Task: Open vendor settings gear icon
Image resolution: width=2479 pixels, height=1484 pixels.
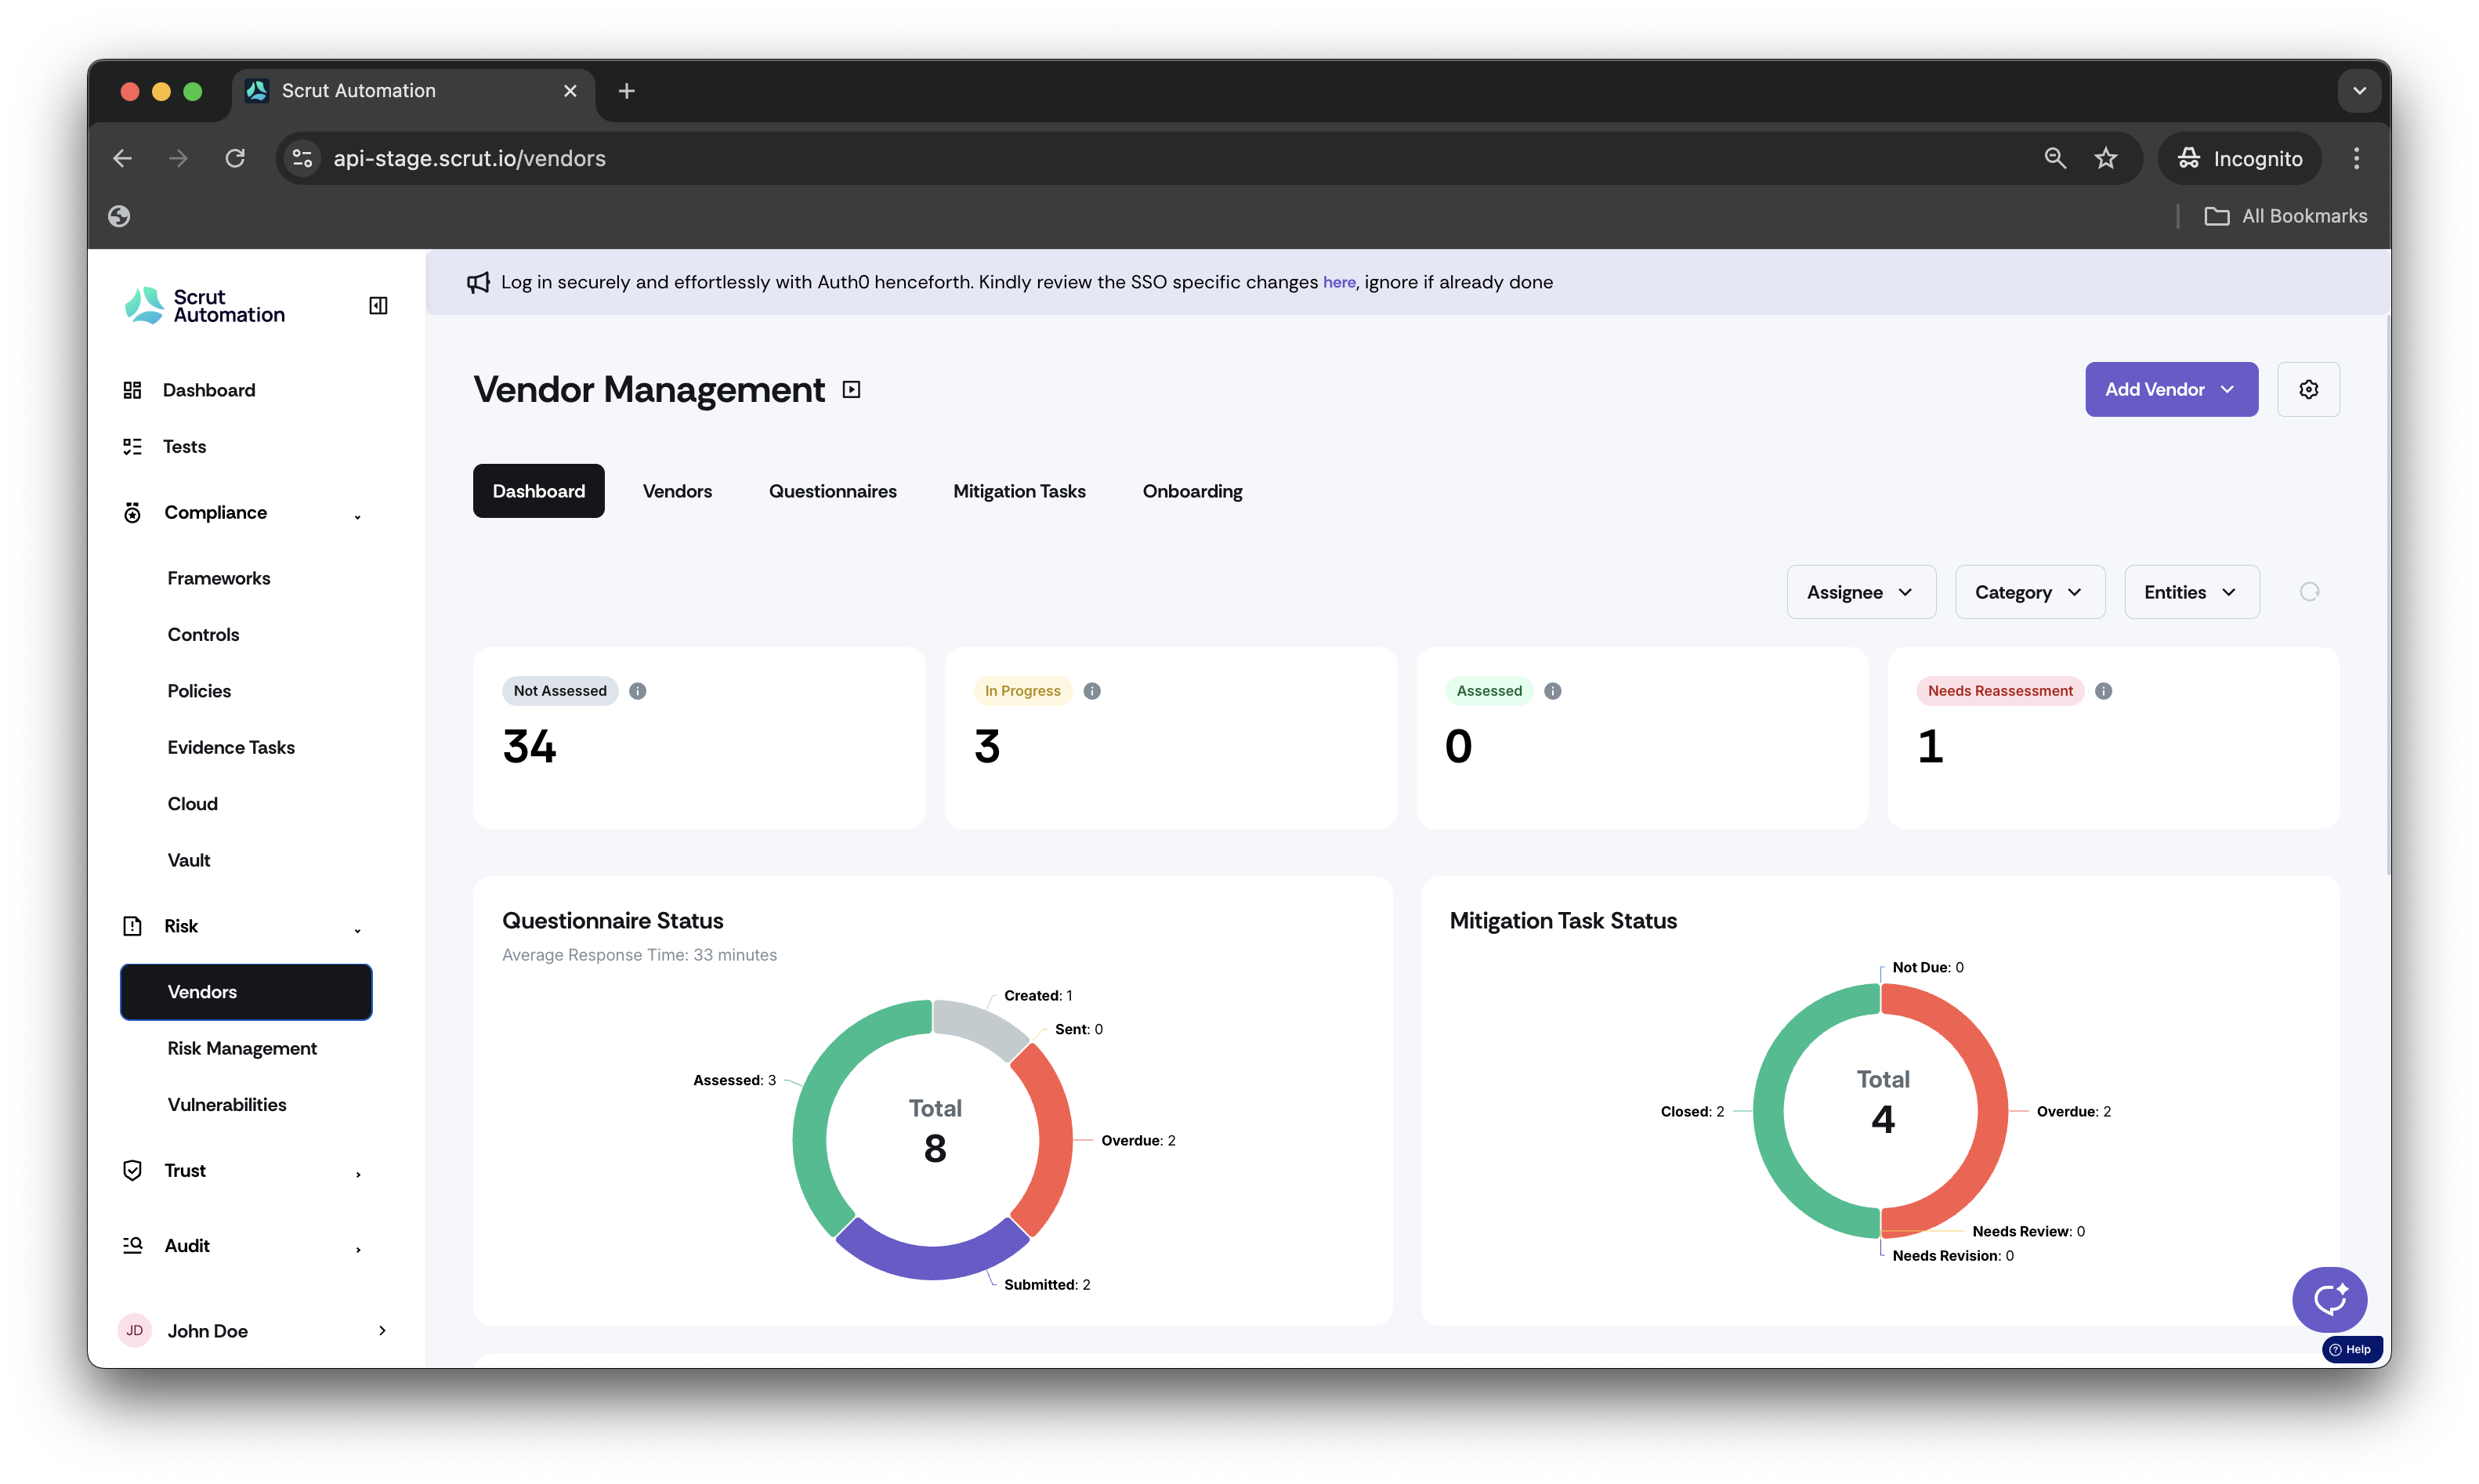Action: [2308, 389]
